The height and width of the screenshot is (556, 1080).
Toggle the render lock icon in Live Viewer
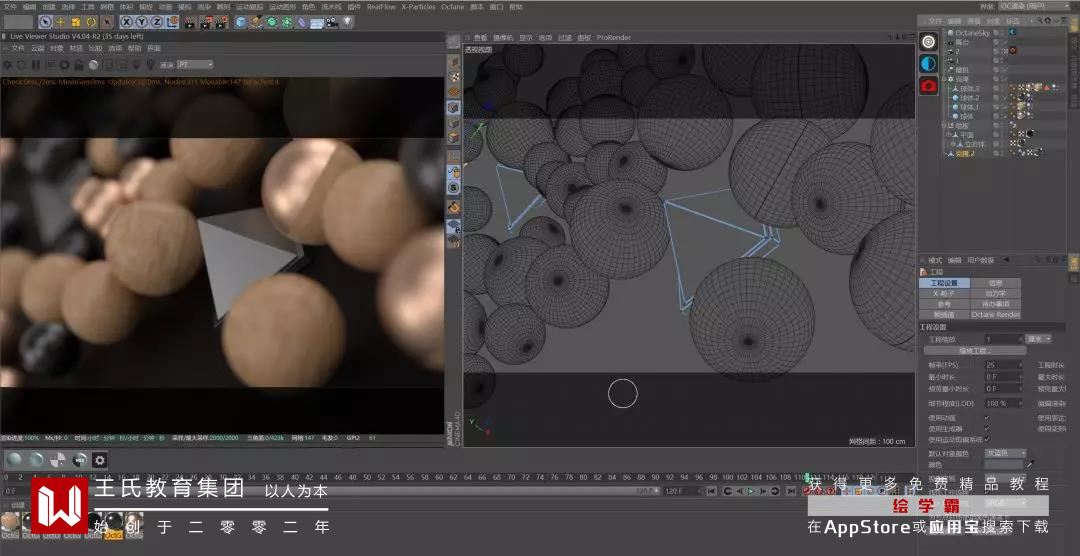[x=79, y=65]
